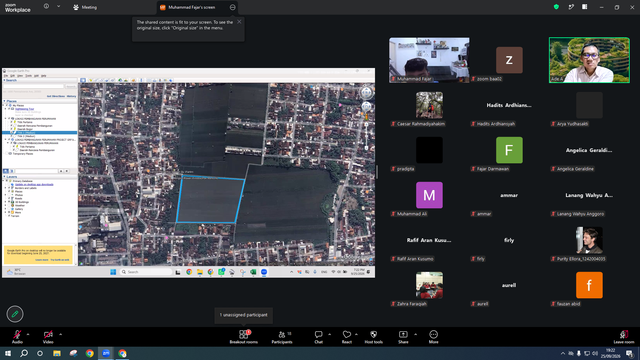Open Google Earth Tools menu
640x360 pixels.
click(x=28, y=76)
